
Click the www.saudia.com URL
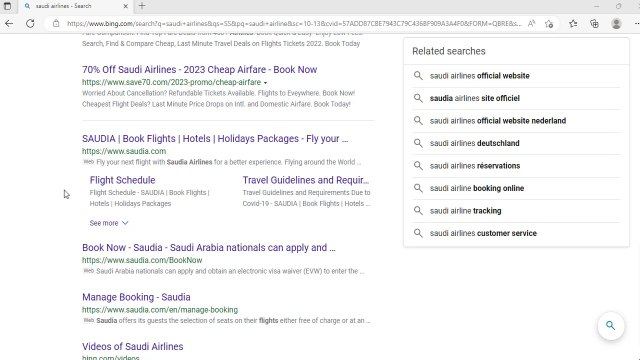(x=124, y=151)
